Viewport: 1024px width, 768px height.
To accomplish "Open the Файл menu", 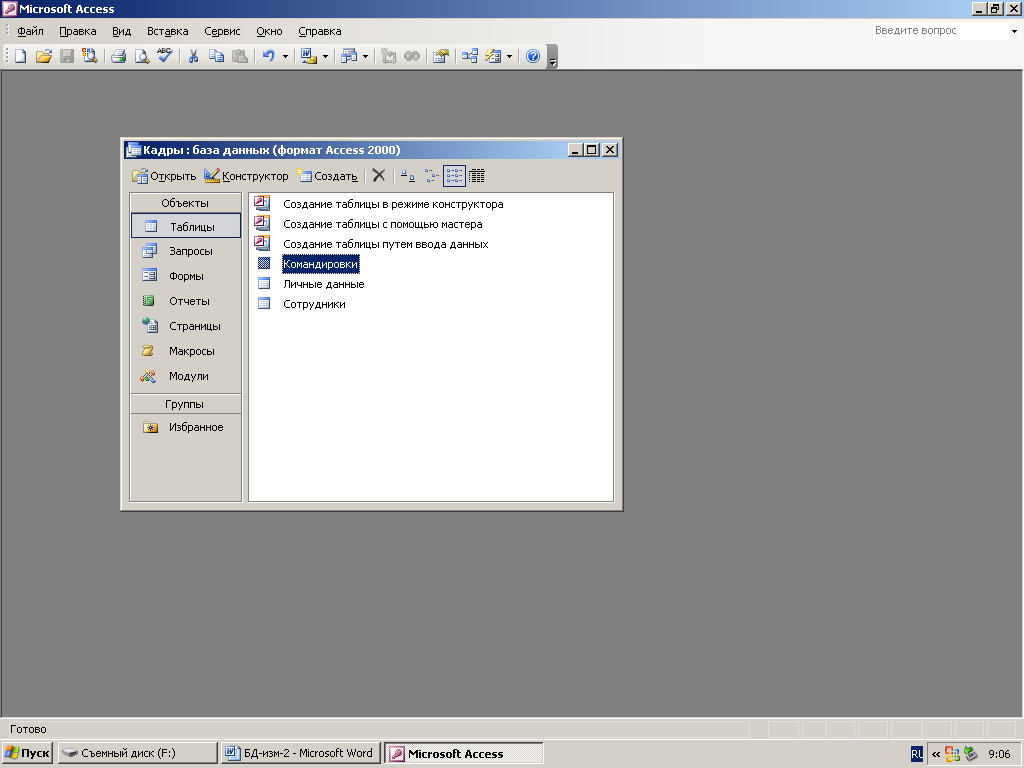I will (x=30, y=31).
